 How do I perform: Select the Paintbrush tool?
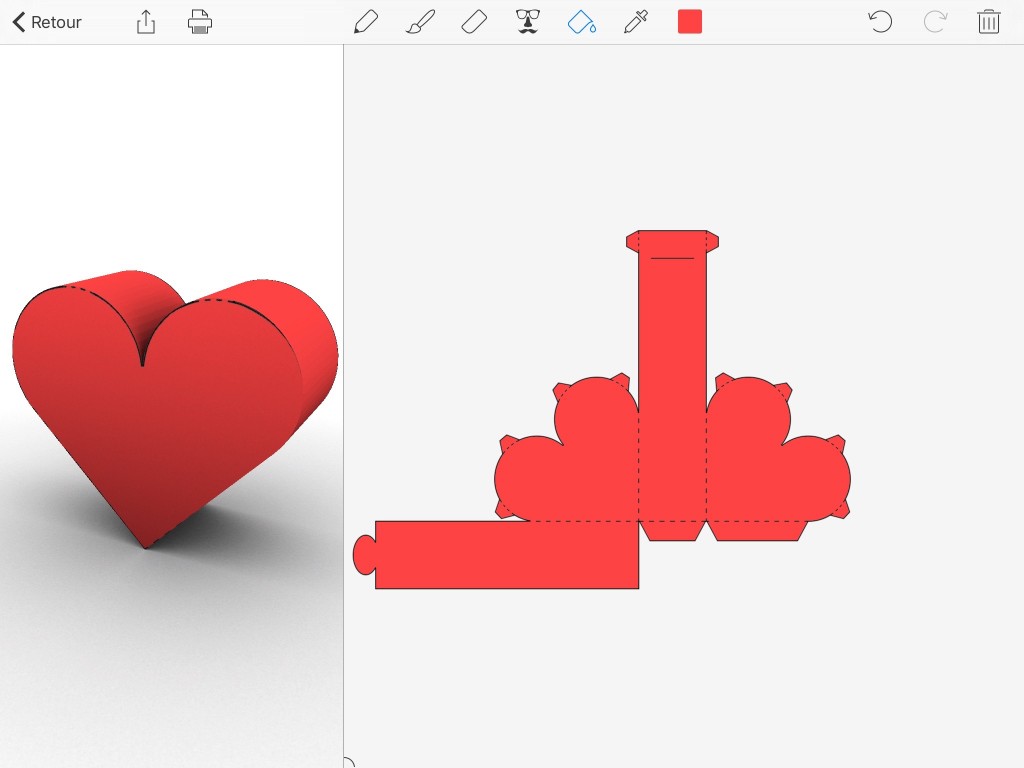click(x=420, y=22)
